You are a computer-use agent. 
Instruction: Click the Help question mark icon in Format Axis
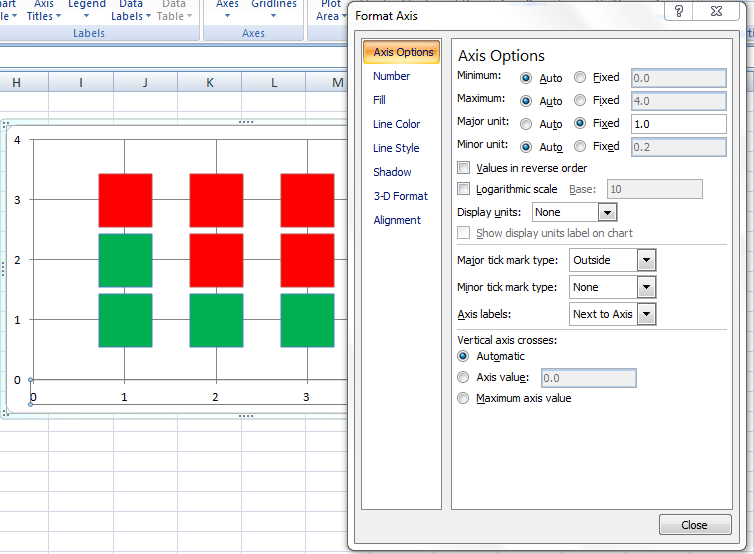[679, 11]
